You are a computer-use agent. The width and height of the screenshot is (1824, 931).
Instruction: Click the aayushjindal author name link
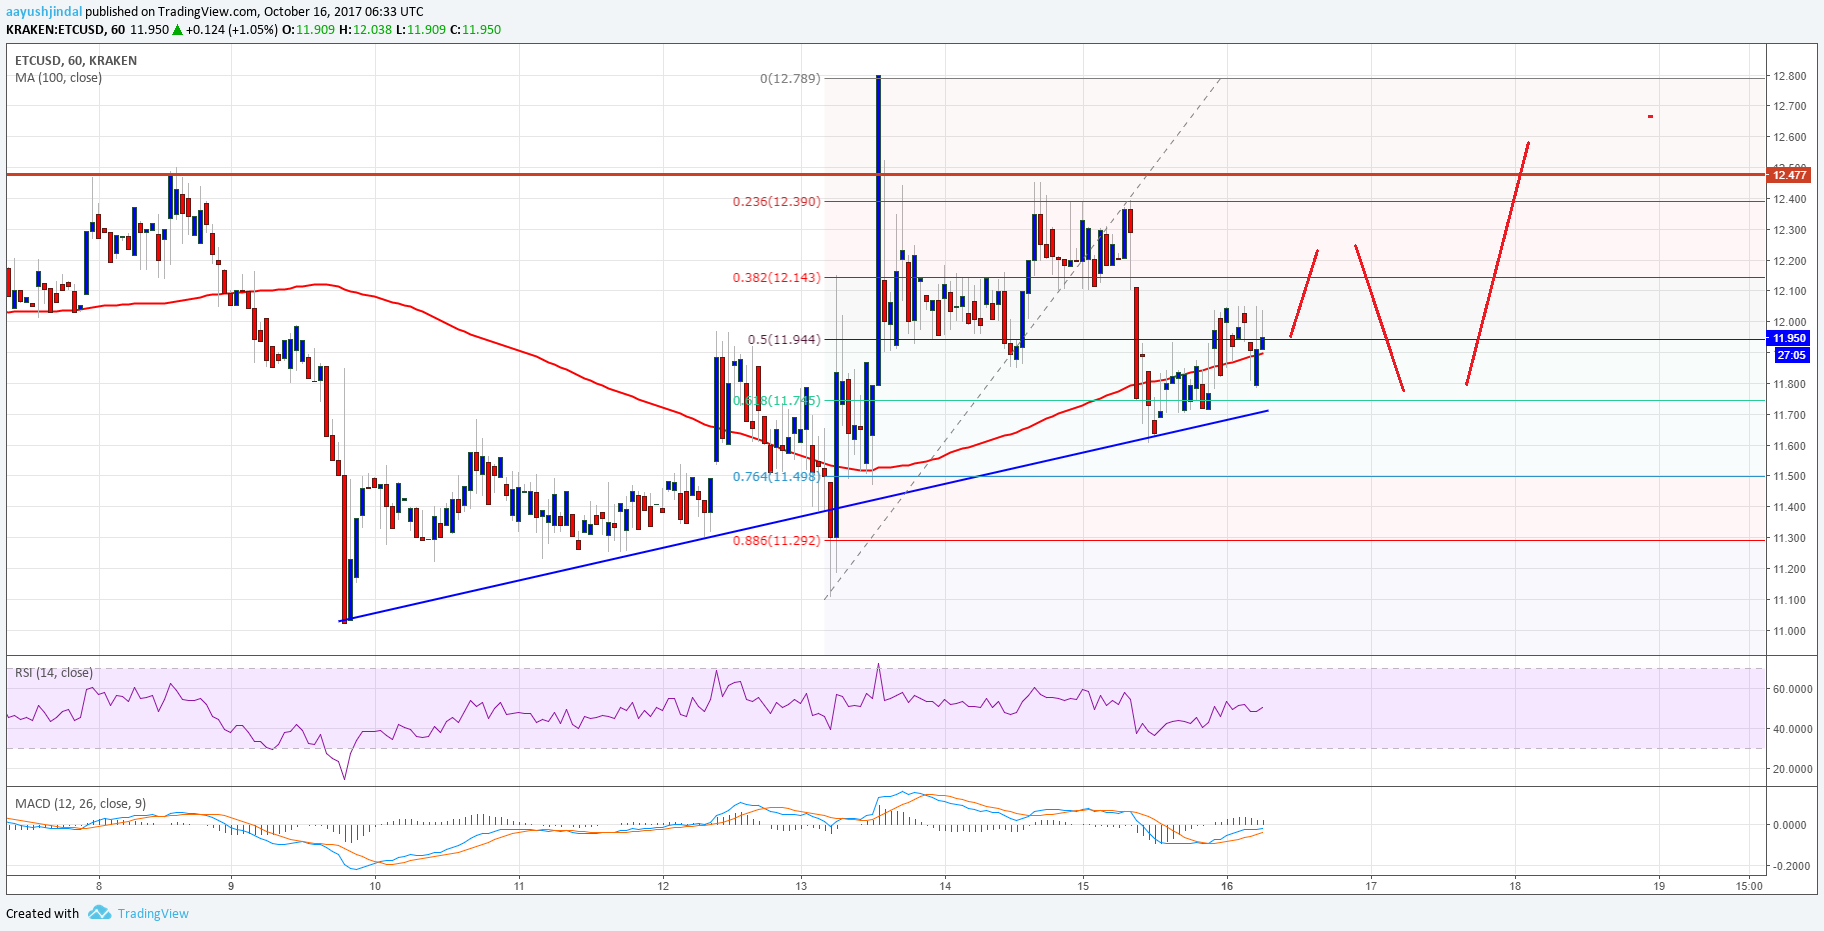tap(44, 12)
